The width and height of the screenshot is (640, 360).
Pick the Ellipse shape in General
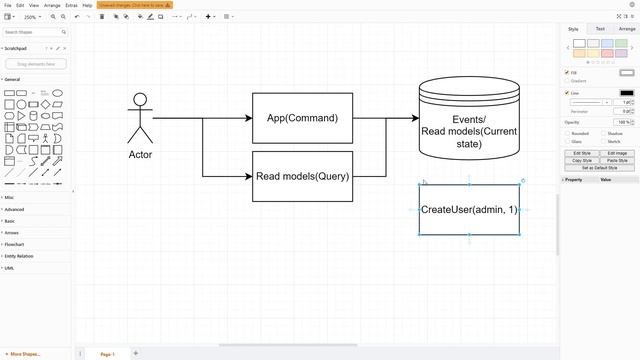(58, 93)
